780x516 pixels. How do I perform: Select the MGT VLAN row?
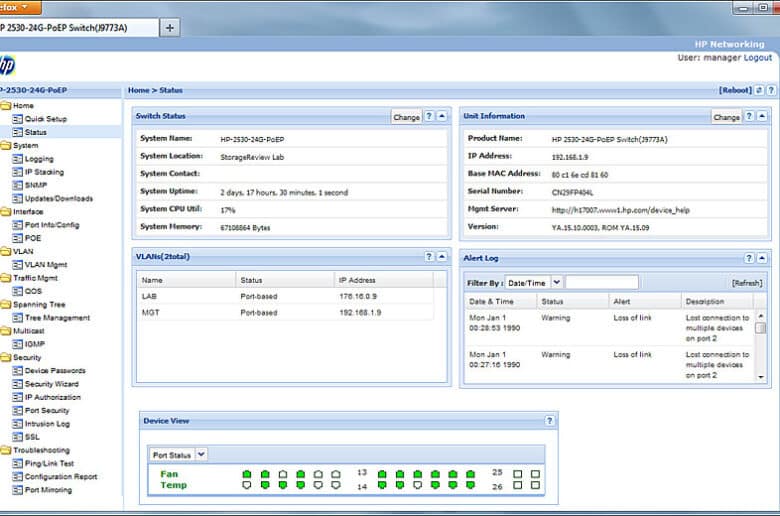click(285, 313)
